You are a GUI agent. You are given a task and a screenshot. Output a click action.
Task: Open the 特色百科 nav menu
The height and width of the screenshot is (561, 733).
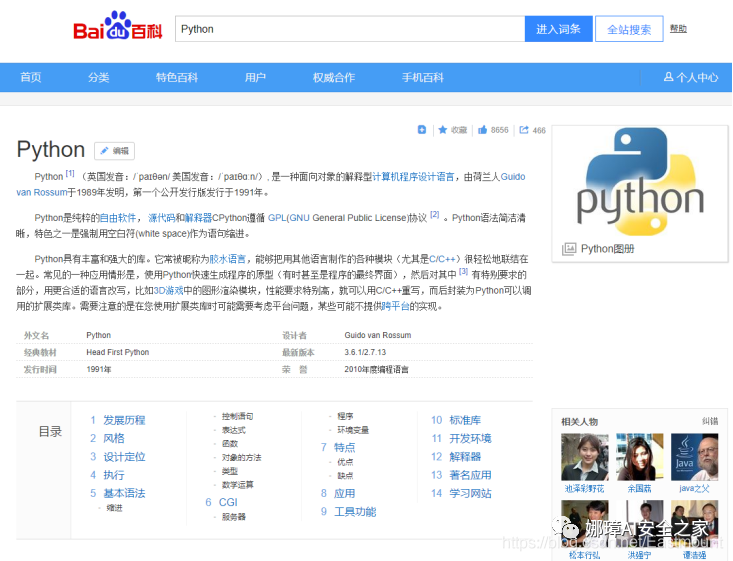(177, 77)
